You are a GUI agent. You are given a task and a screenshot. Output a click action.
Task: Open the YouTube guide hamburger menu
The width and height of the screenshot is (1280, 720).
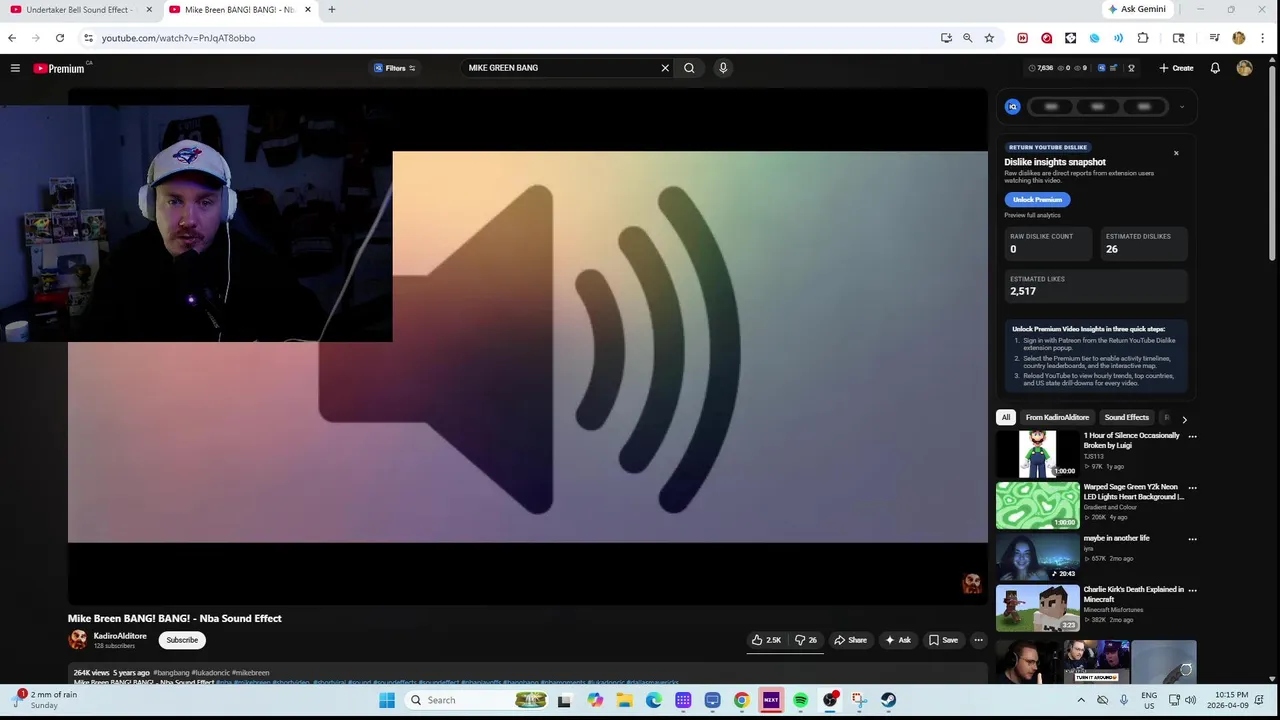click(15, 68)
